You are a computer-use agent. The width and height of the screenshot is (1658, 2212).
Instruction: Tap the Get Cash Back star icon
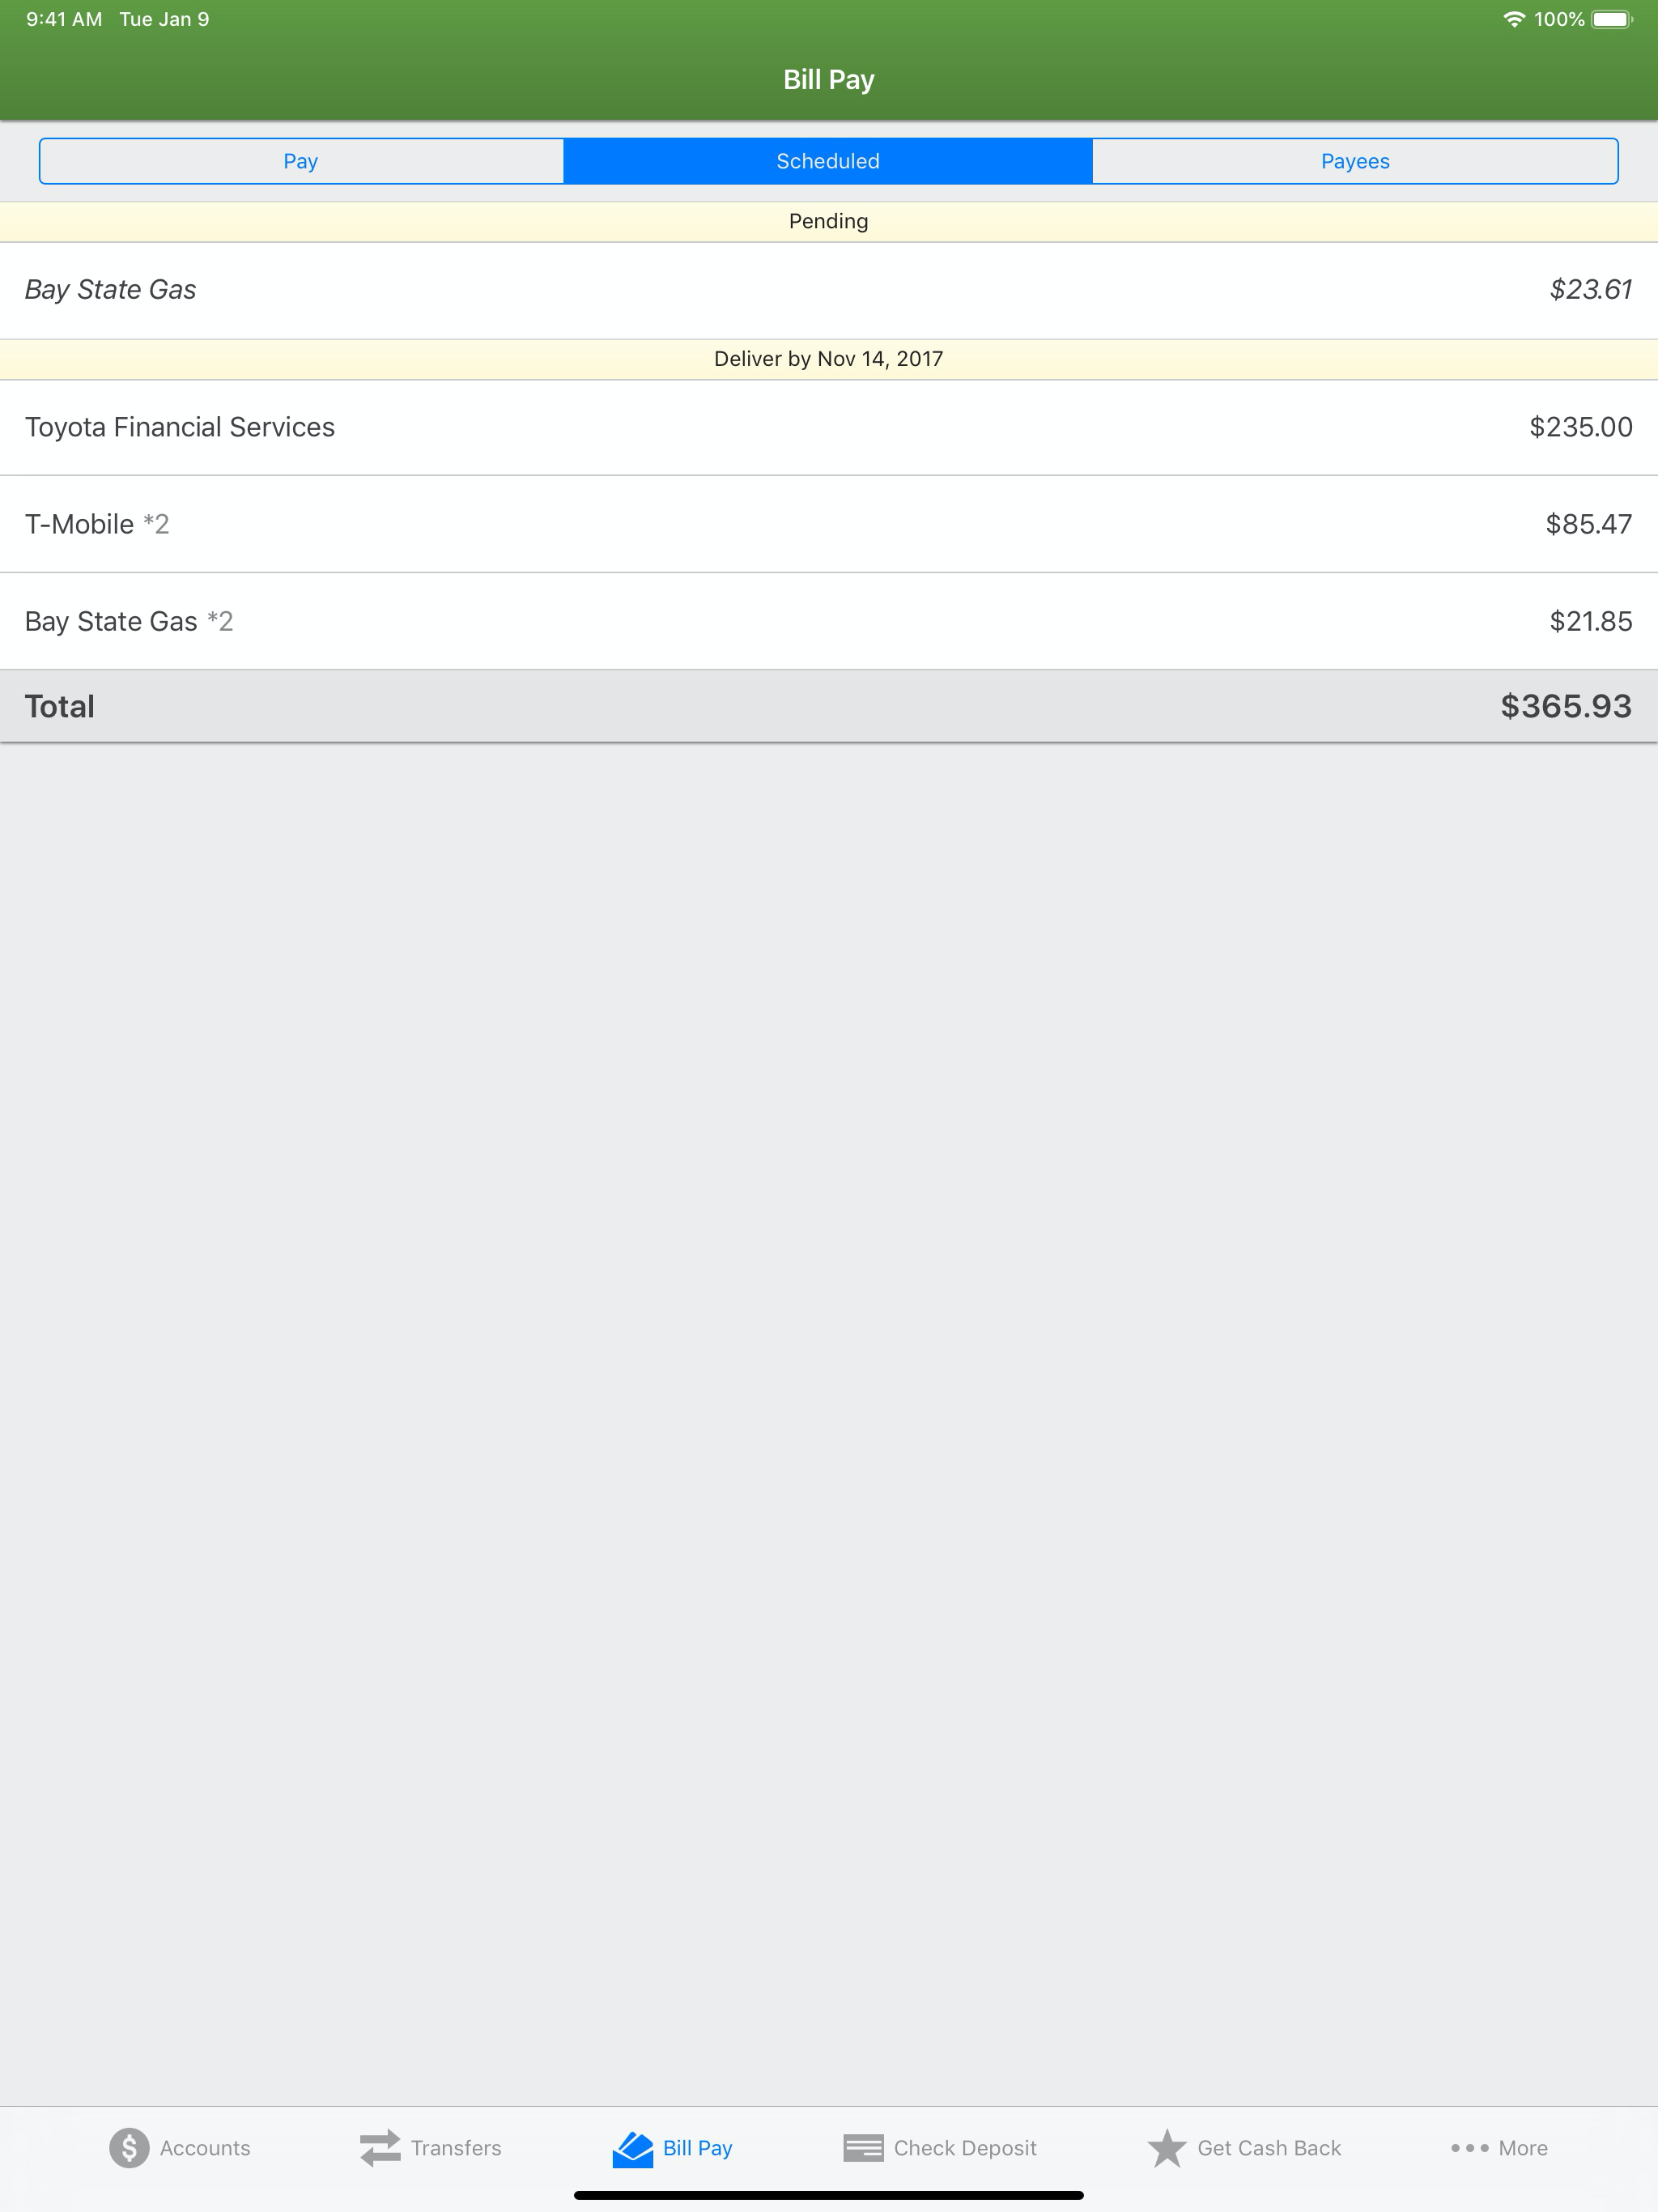pyautogui.click(x=1166, y=2147)
